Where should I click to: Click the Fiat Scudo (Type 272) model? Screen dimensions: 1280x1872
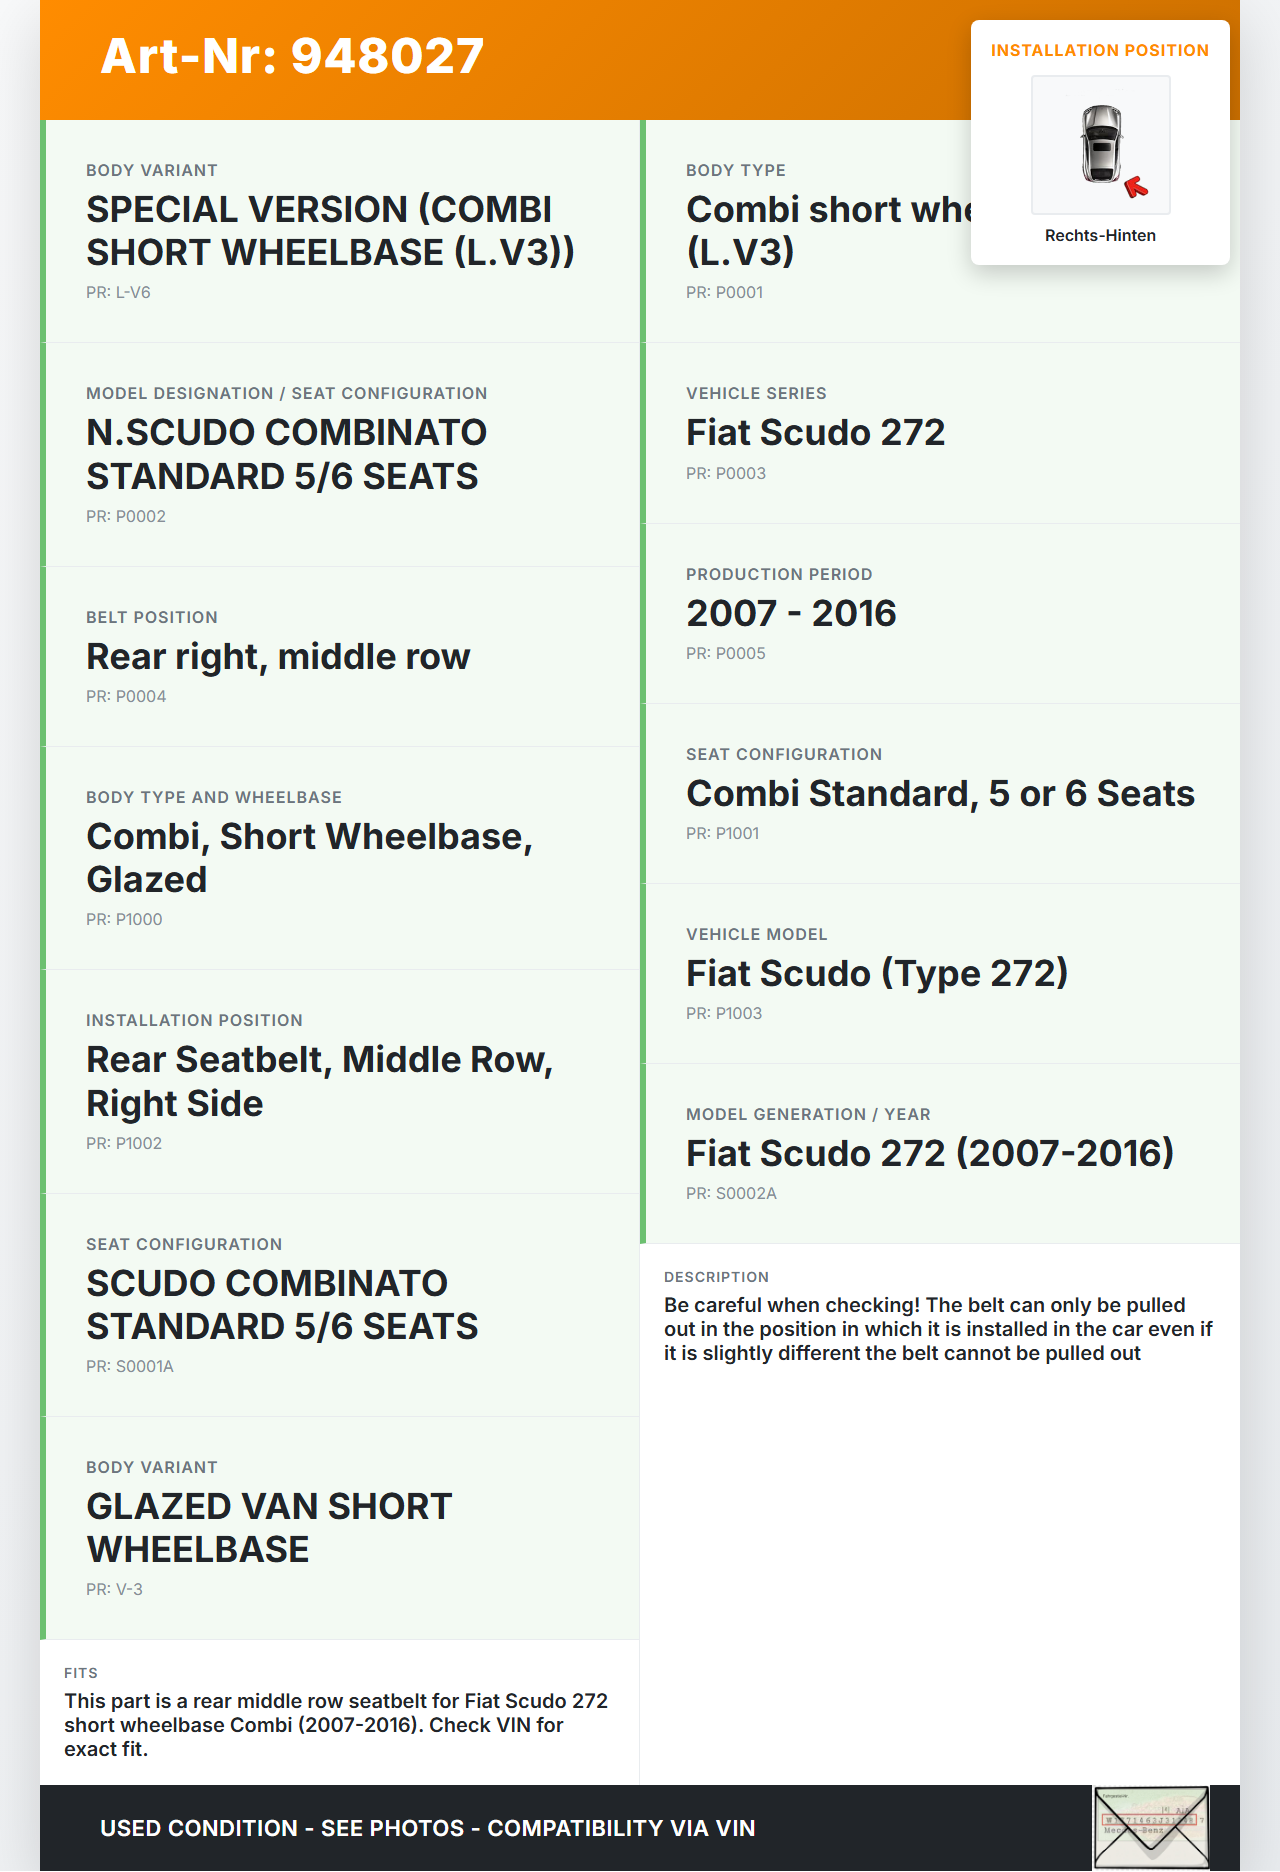(x=877, y=974)
